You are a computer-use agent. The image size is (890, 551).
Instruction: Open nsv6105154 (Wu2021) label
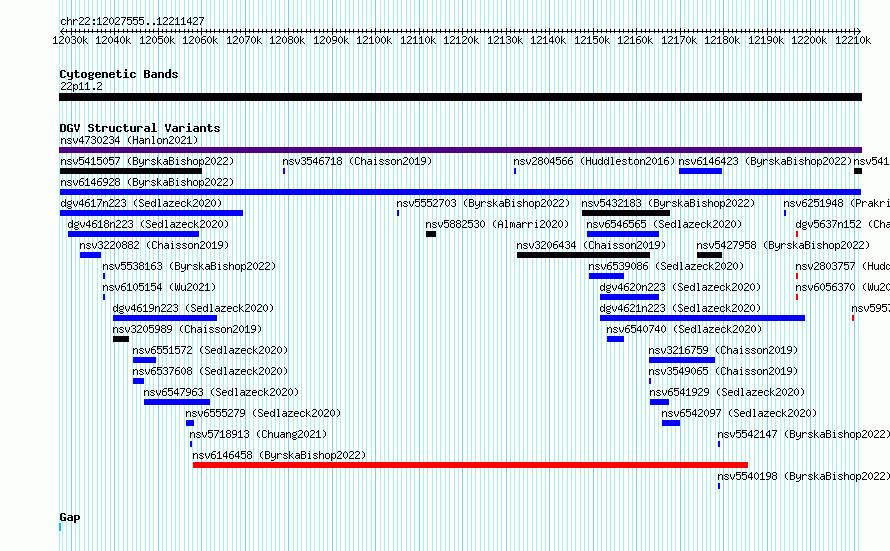(x=159, y=287)
